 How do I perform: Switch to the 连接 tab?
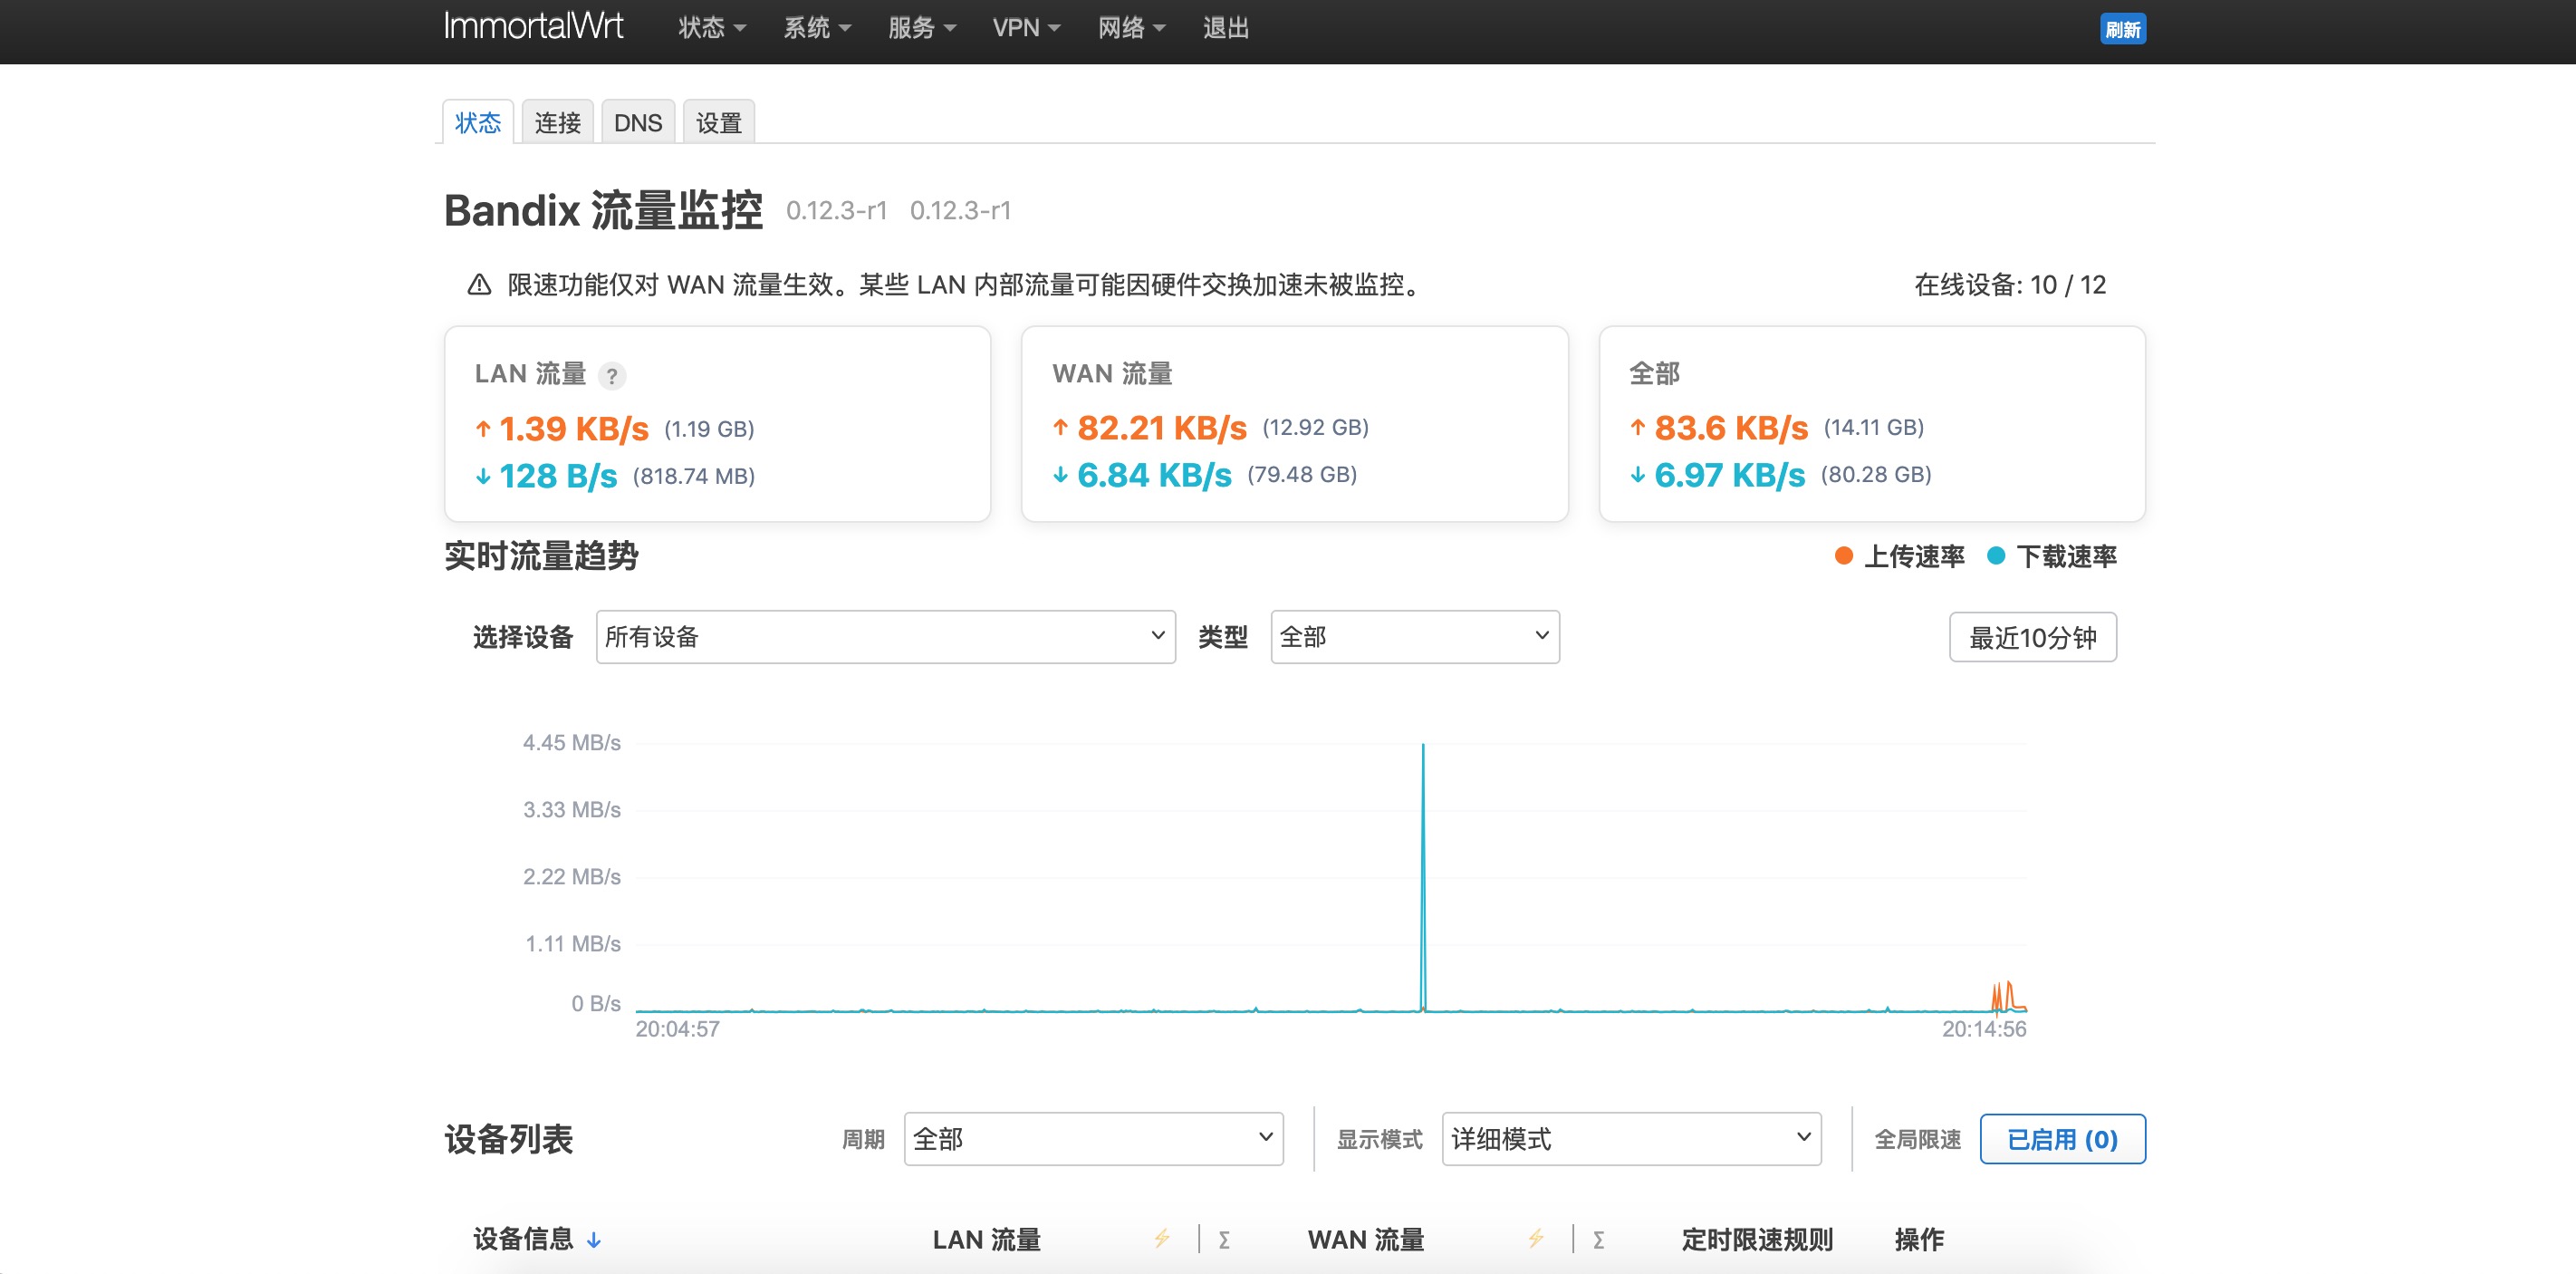coord(557,123)
